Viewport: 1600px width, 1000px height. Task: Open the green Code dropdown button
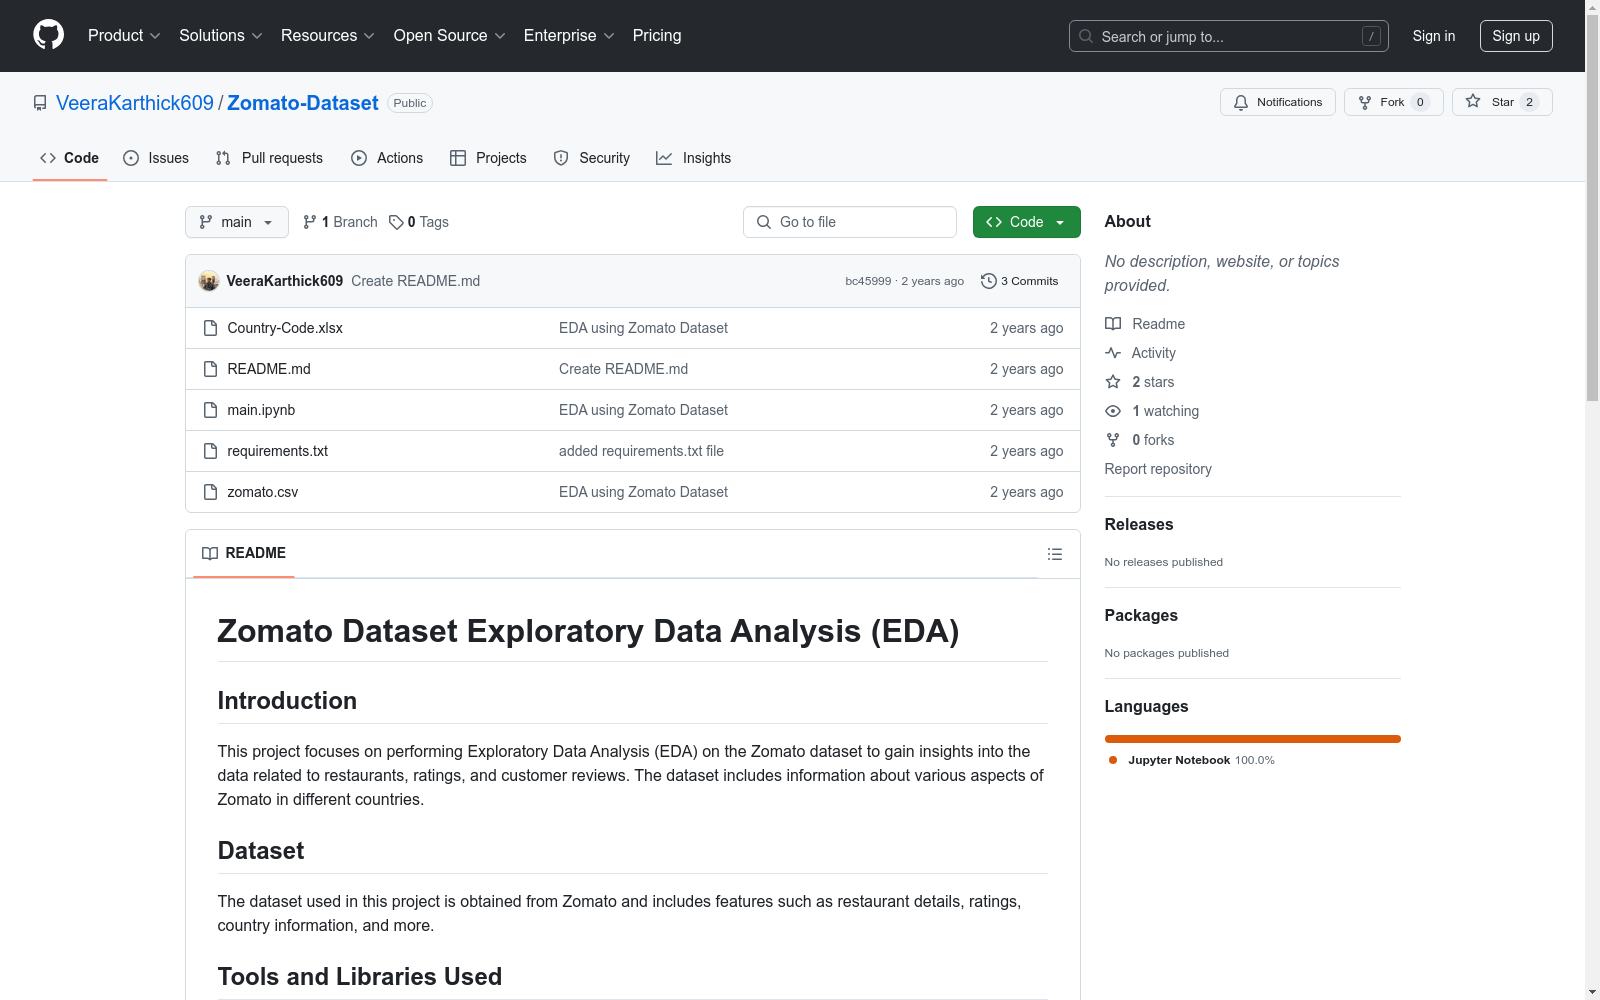[1027, 222]
